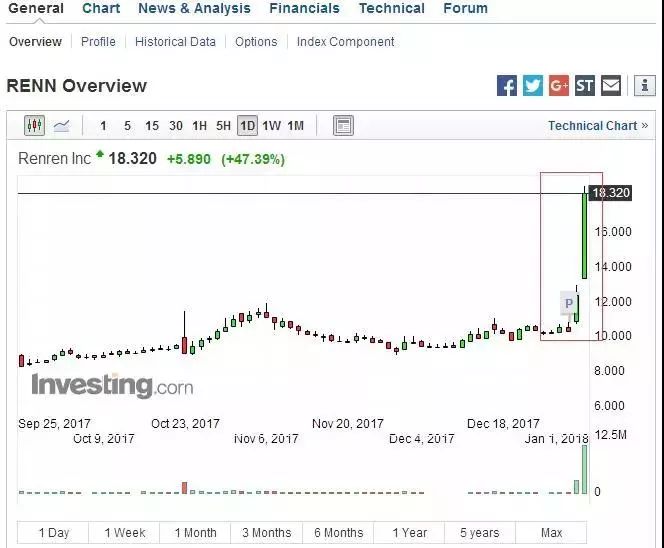Set chart interval to 30 minutes
Screen dimensions: 664x548
click(176, 126)
